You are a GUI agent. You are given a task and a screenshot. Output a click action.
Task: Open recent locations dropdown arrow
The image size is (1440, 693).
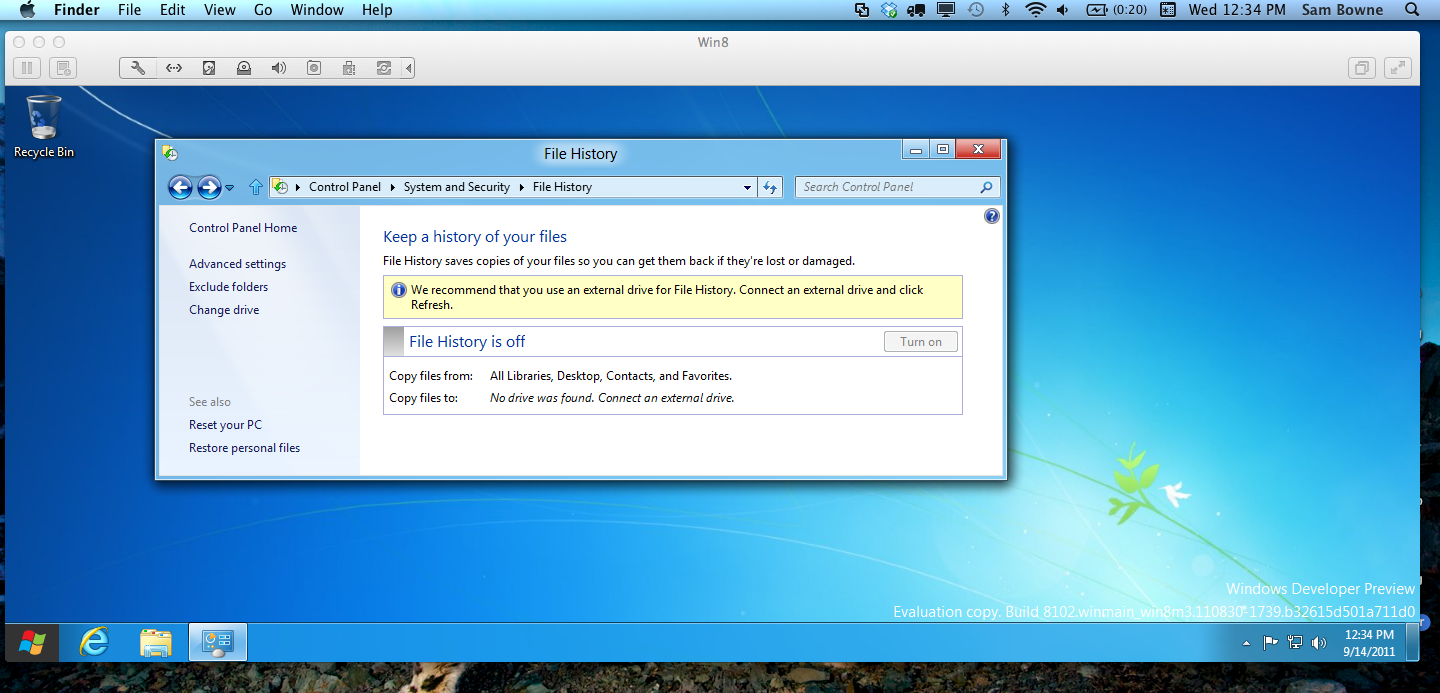[230, 187]
